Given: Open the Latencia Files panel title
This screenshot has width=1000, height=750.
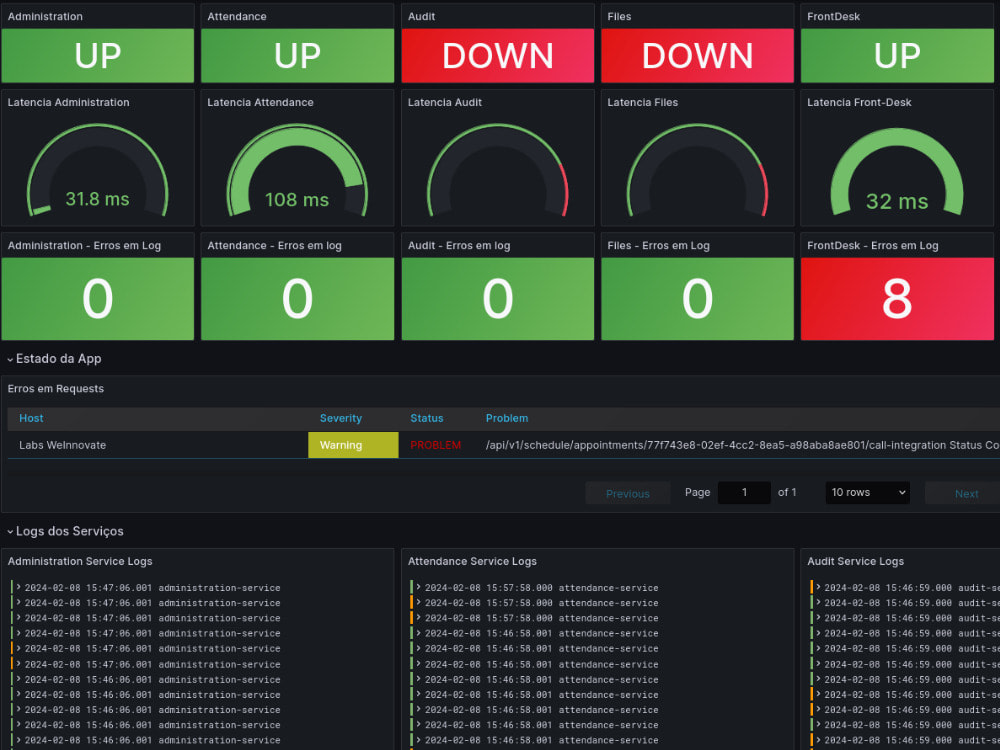Looking at the screenshot, I should point(642,102).
